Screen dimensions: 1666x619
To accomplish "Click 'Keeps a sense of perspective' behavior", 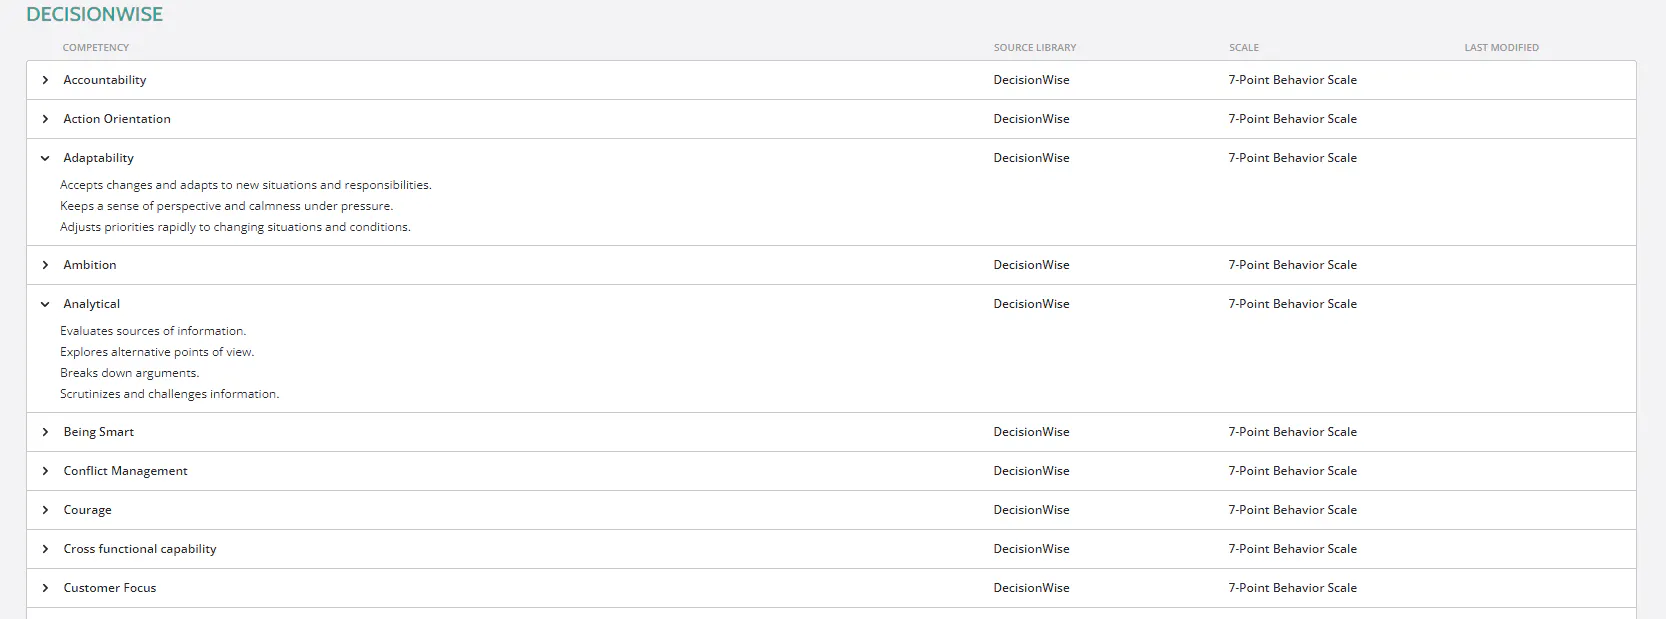I will (227, 206).
